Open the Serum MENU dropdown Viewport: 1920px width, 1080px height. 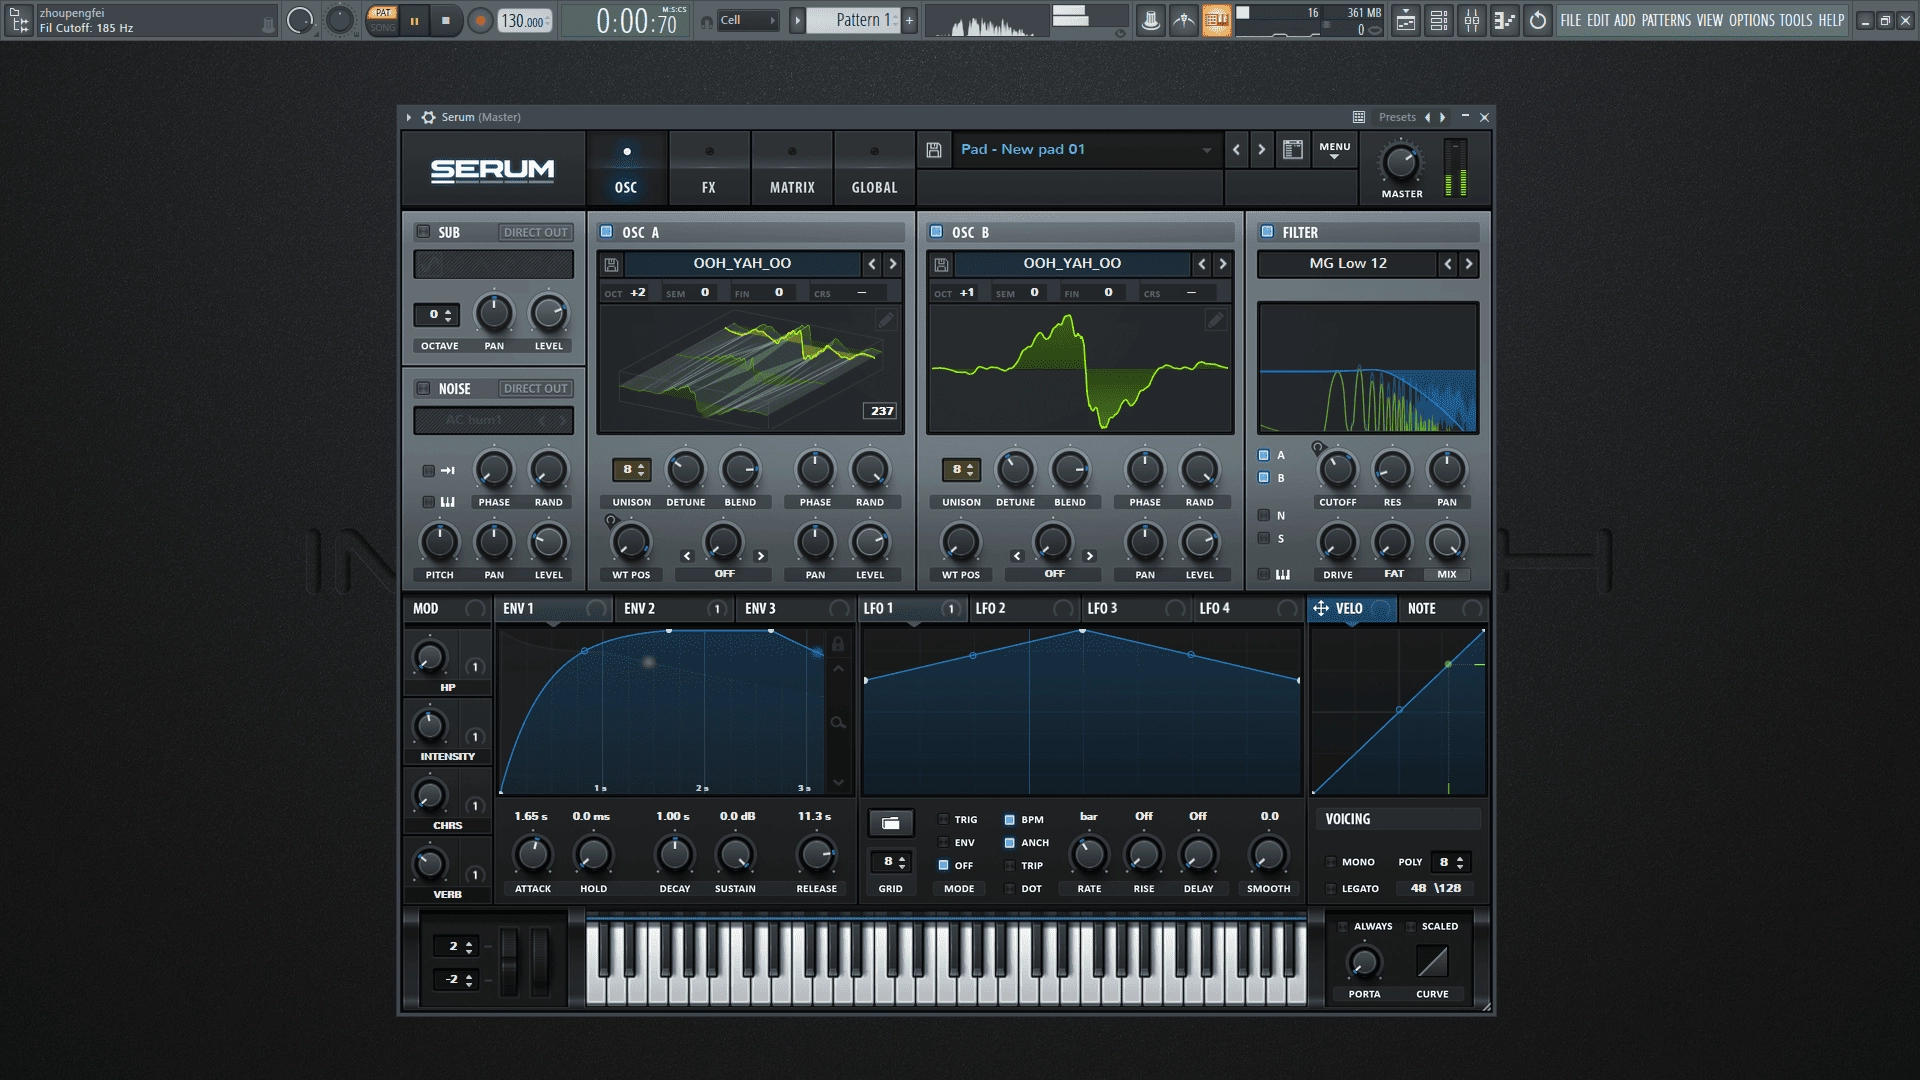point(1334,150)
